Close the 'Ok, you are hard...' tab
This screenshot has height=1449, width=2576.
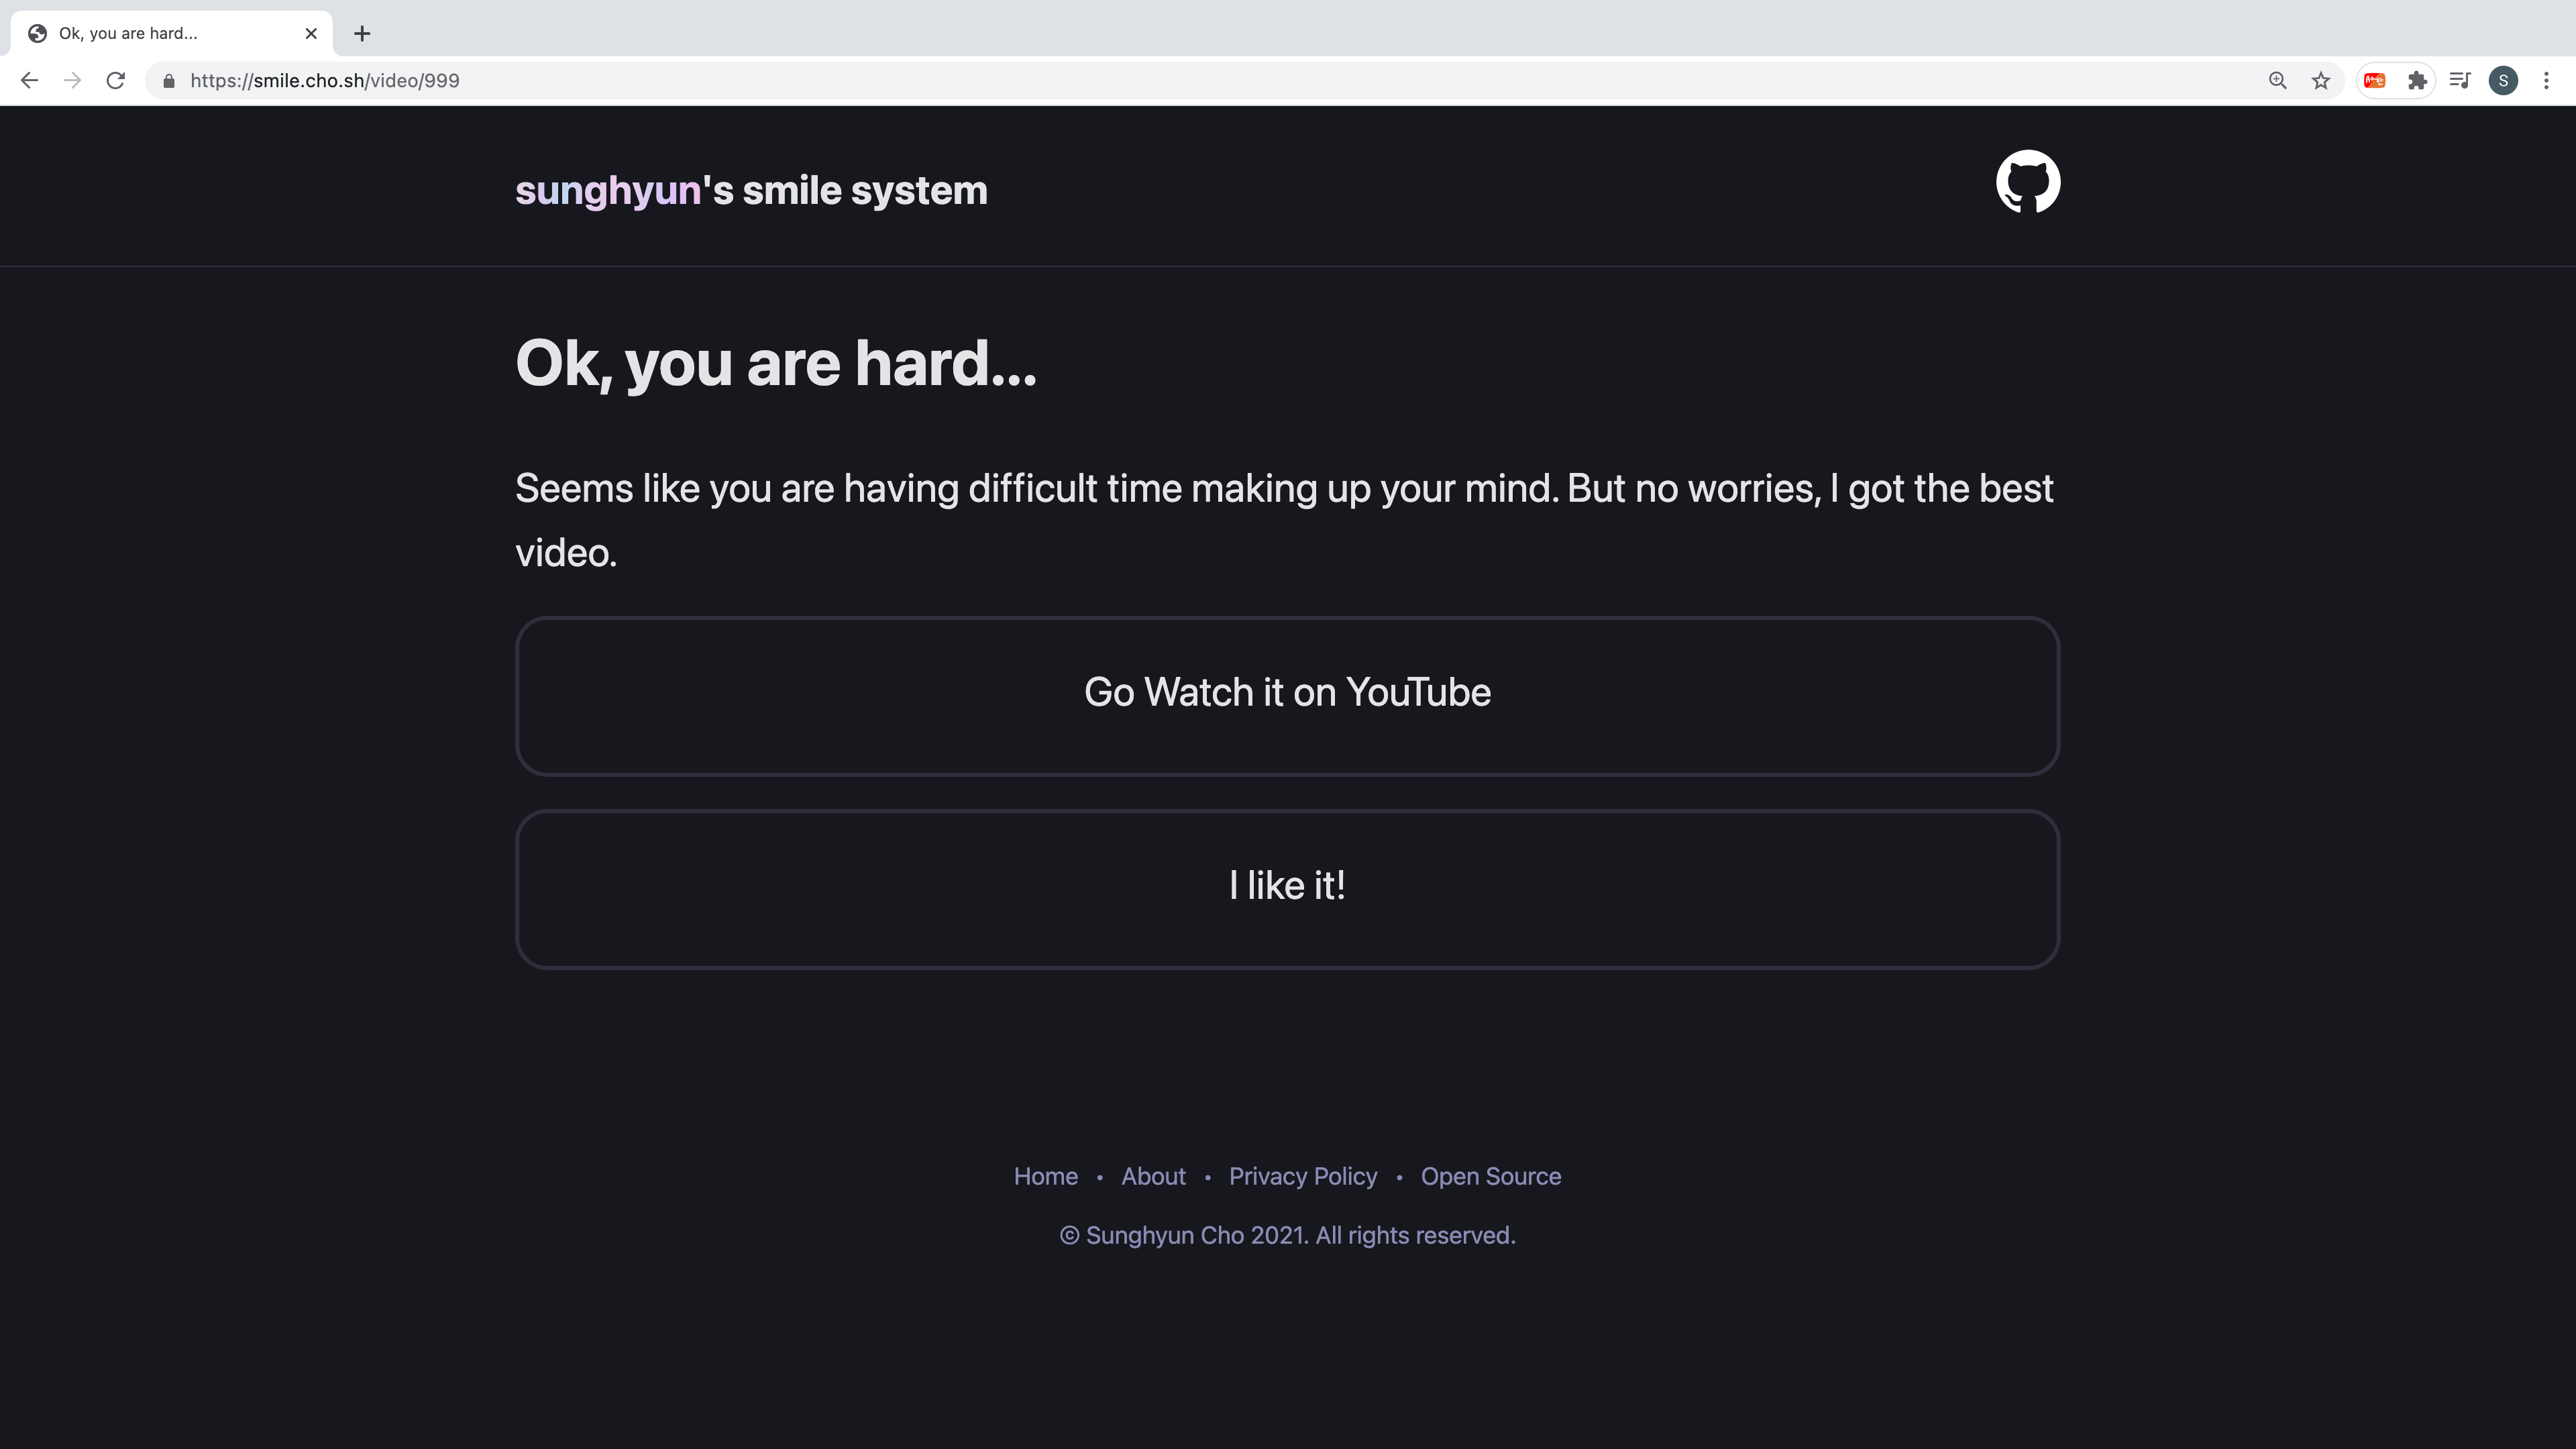coord(311,34)
